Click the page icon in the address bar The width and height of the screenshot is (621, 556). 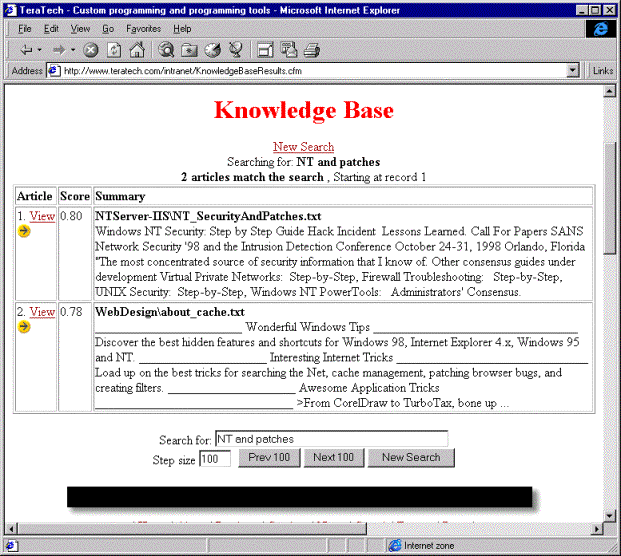coord(53,71)
